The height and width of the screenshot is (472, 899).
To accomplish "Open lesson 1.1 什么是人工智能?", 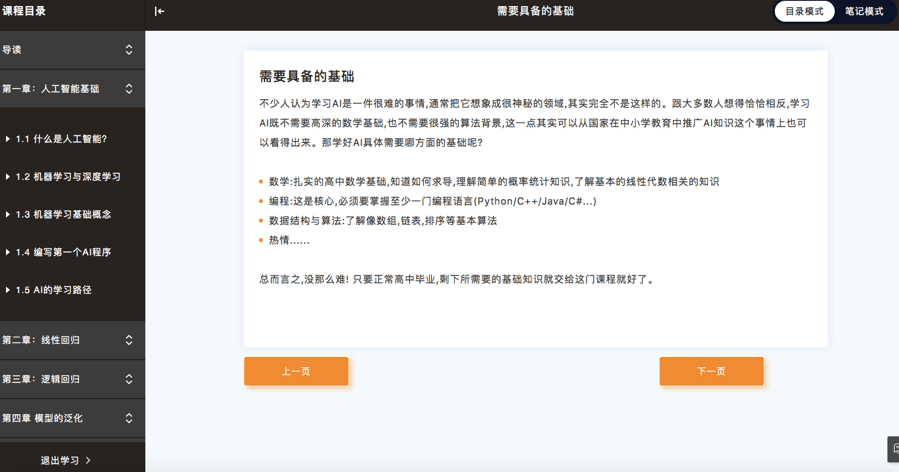I will [x=61, y=139].
